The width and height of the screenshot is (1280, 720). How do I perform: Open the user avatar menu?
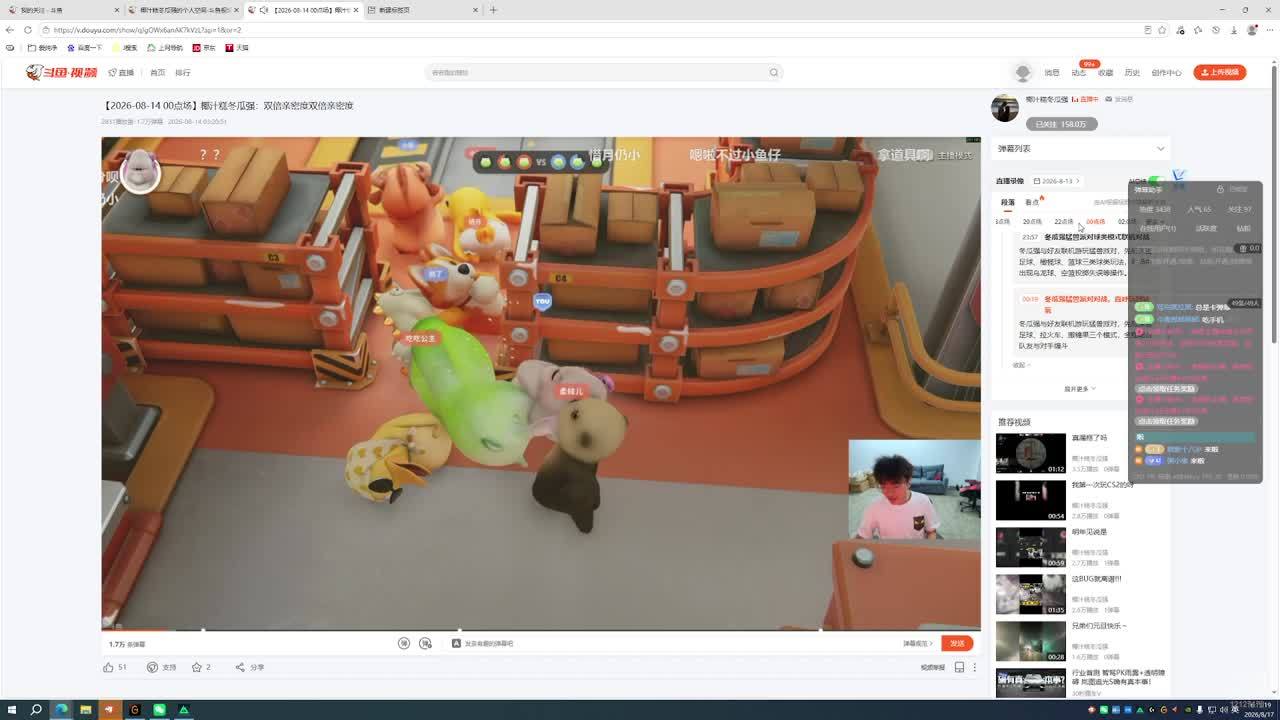click(x=1022, y=72)
